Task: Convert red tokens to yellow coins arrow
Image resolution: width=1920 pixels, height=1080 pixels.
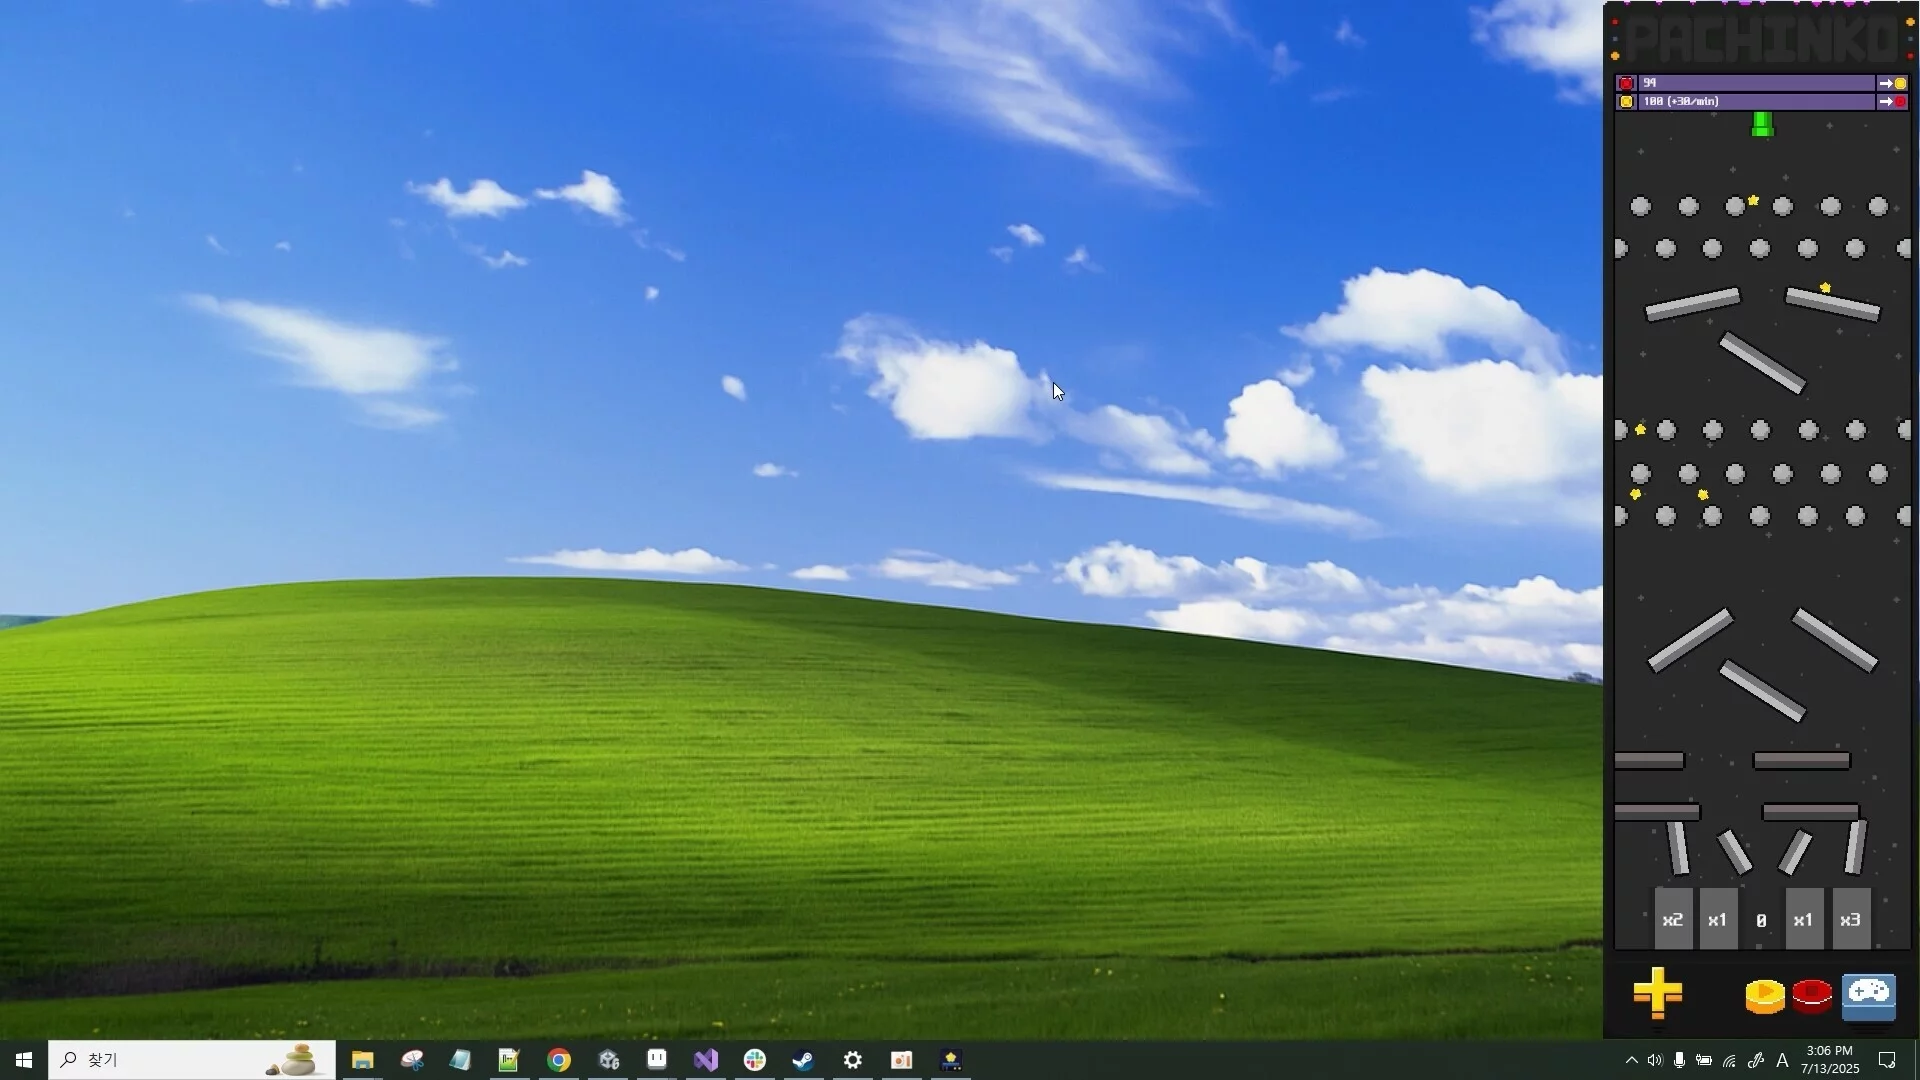Action: coord(1892,83)
